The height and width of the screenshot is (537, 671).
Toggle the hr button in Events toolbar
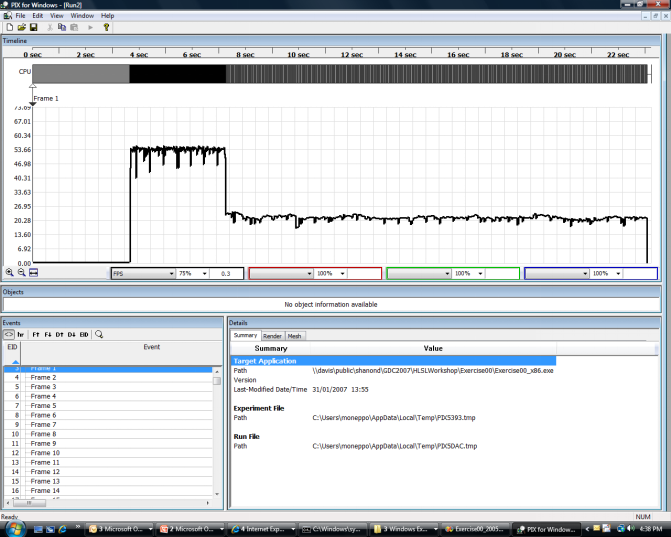click(x=21, y=334)
